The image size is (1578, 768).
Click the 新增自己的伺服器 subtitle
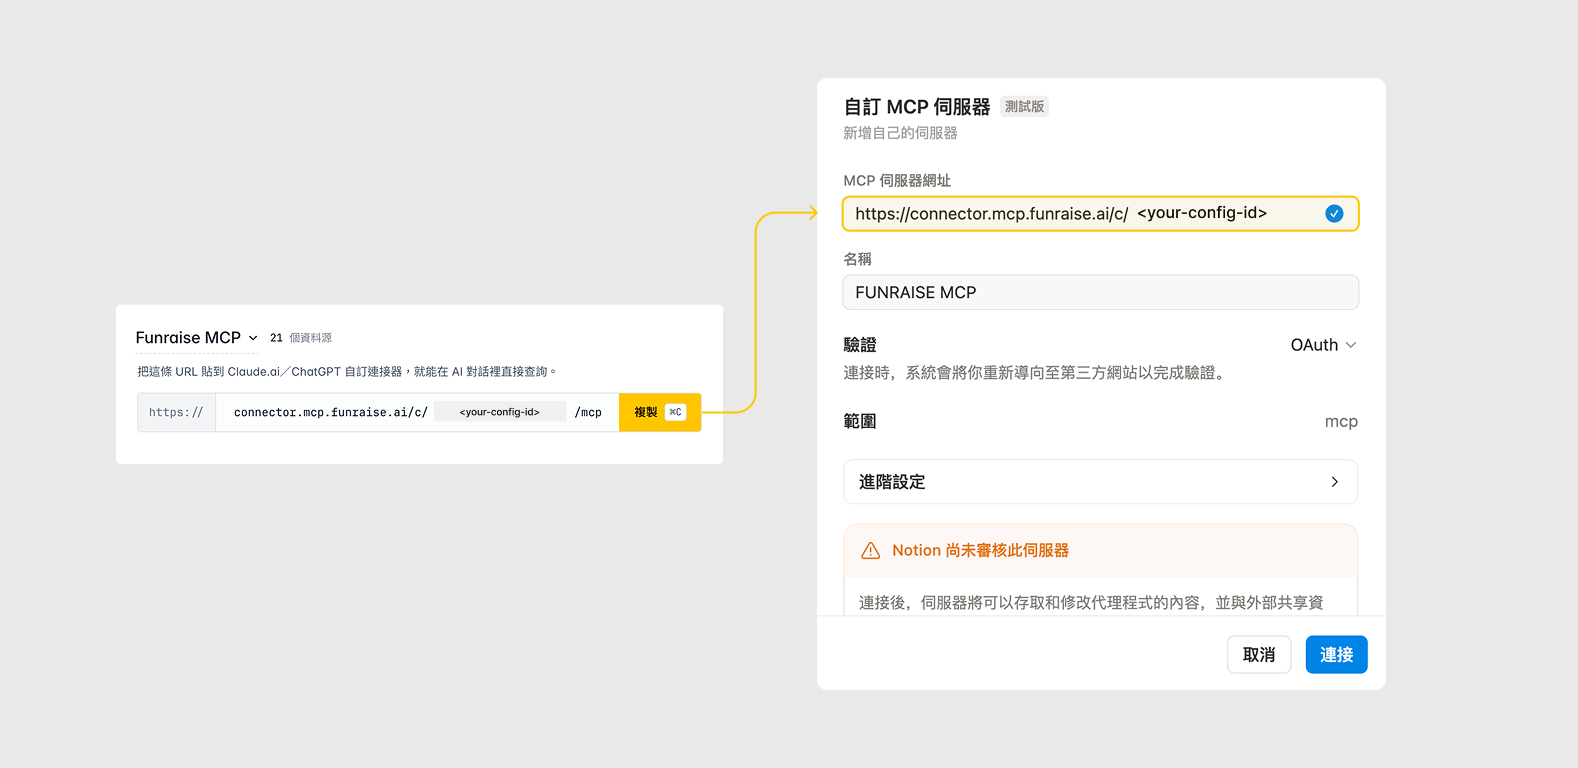900,133
